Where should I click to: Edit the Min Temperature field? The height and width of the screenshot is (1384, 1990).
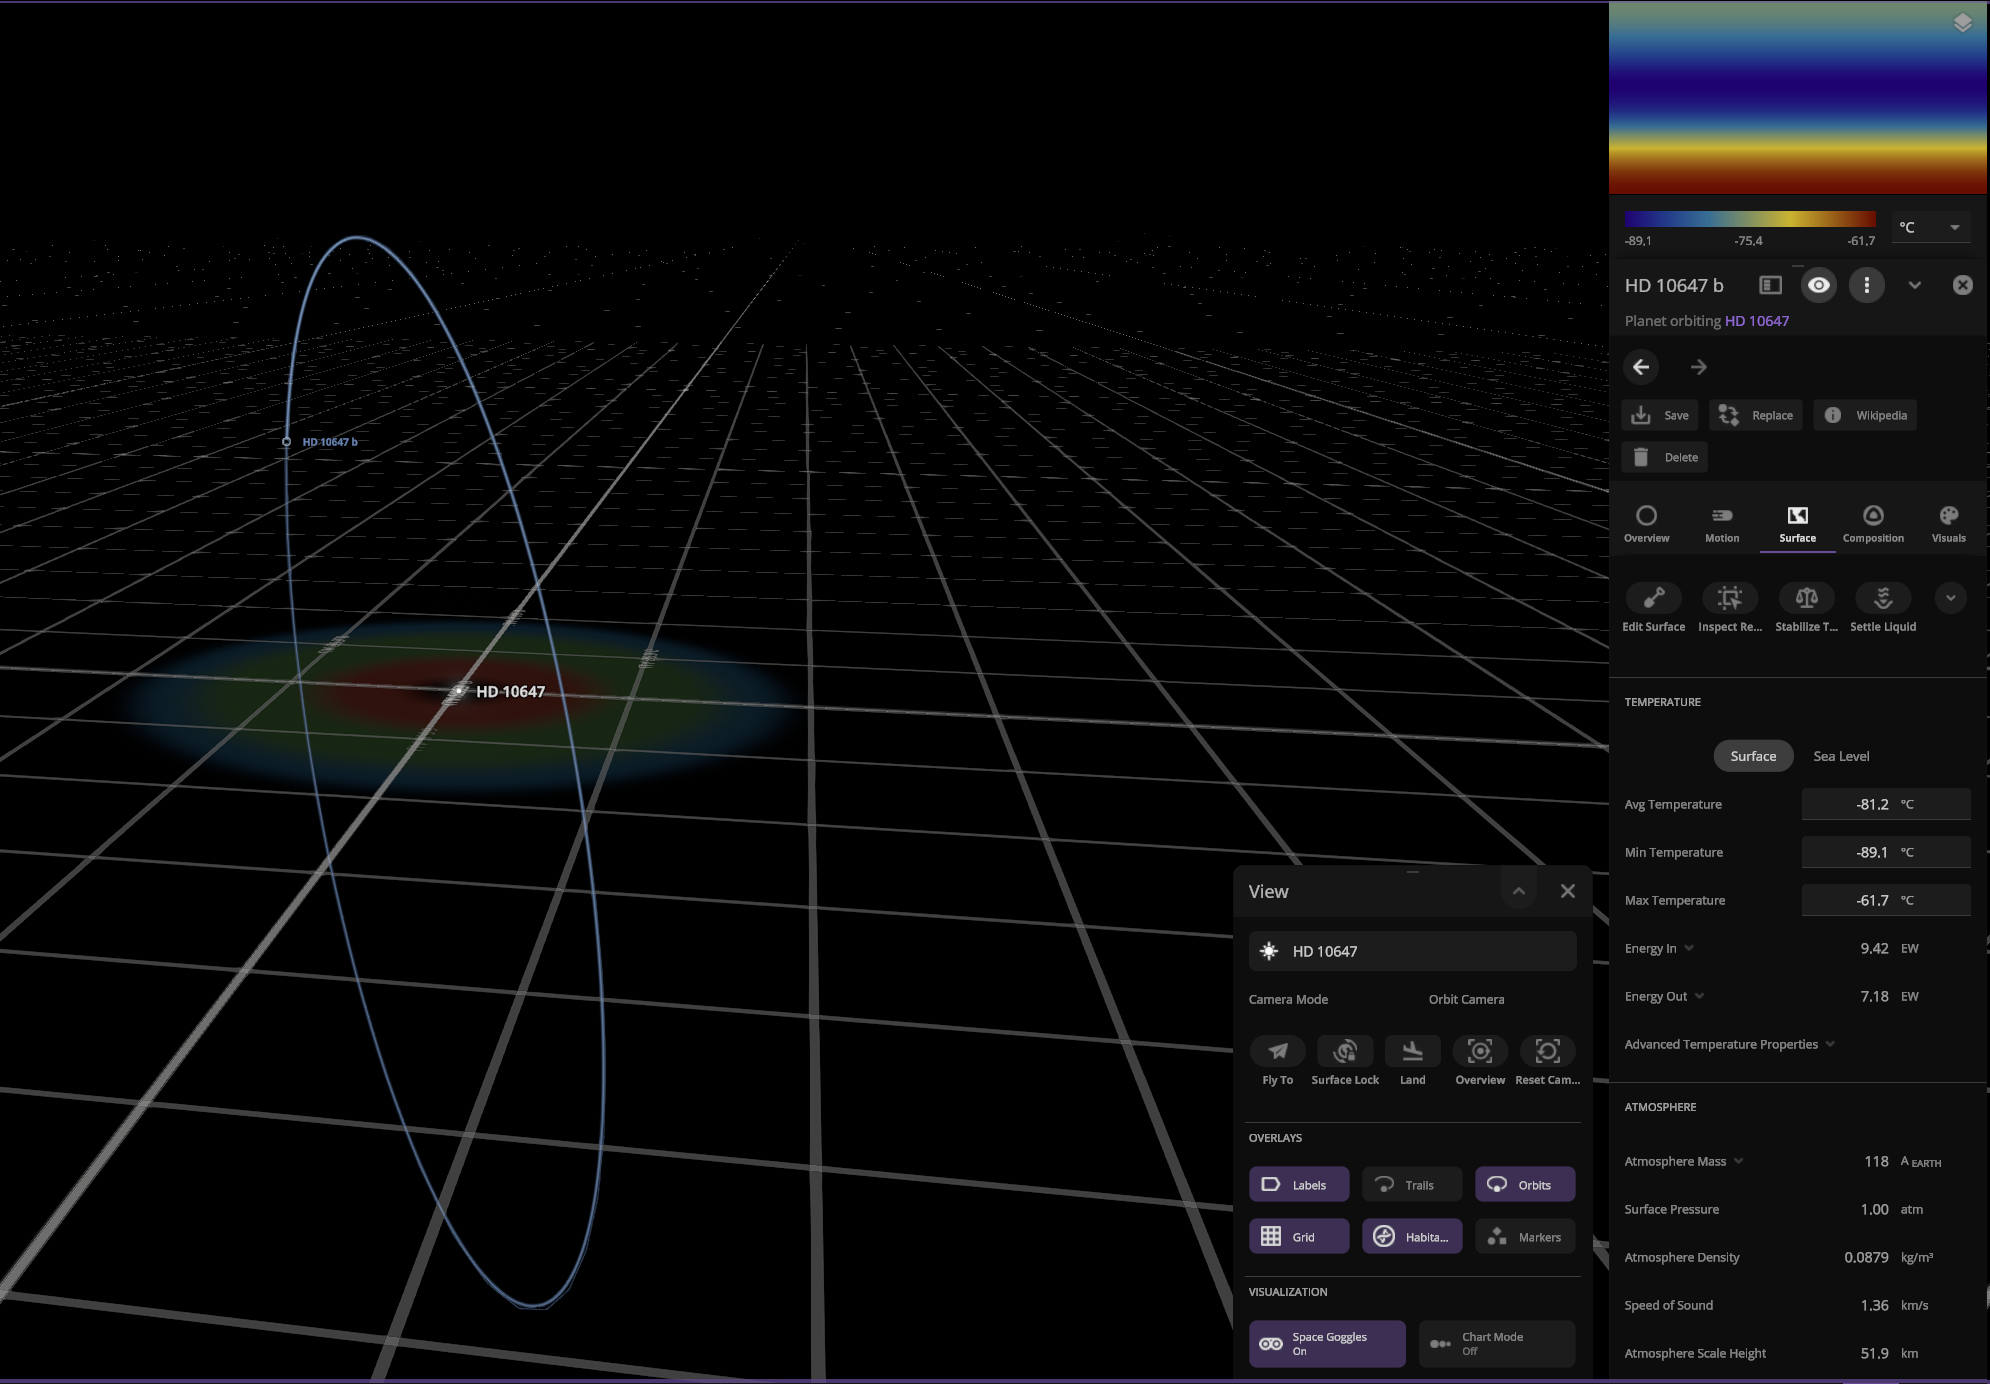[1885, 852]
